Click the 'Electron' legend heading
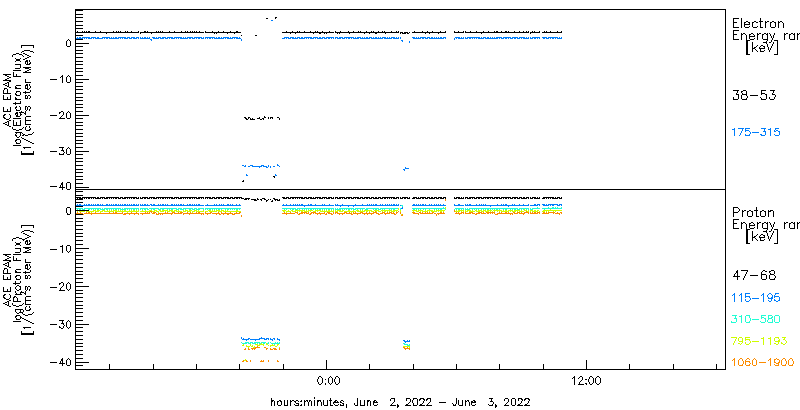Image resolution: width=800 pixels, height=410 pixels. coord(758,23)
